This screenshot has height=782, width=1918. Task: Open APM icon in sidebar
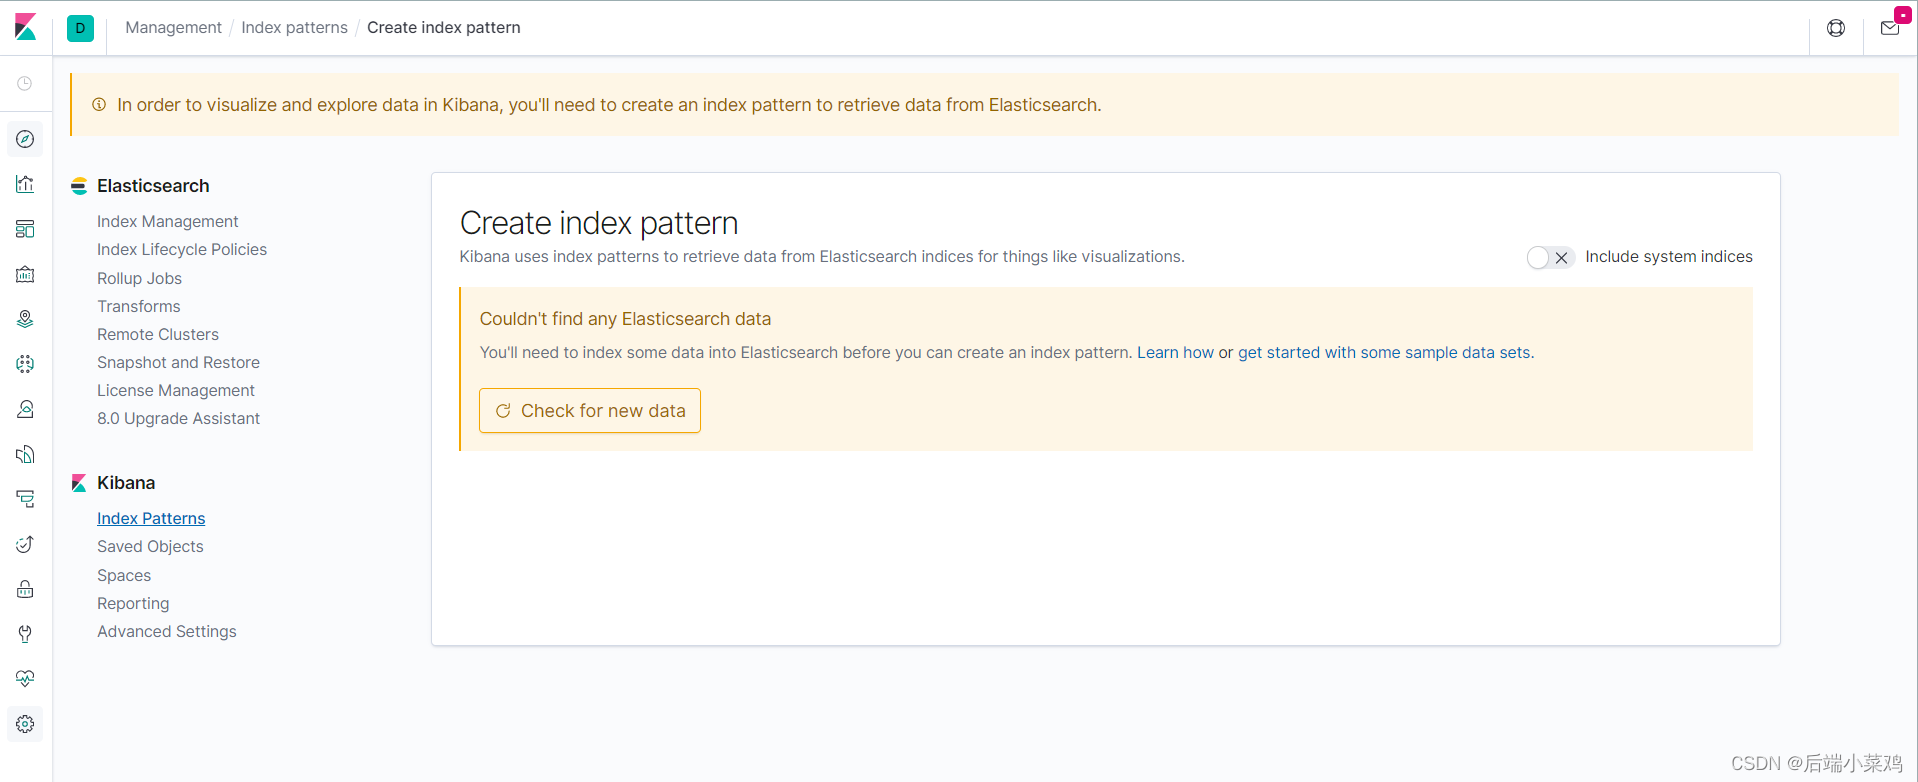click(25, 499)
